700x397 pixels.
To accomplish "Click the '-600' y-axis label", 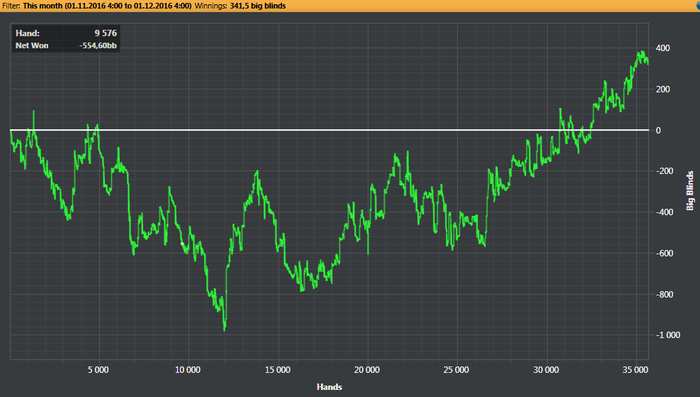I will [x=664, y=253].
